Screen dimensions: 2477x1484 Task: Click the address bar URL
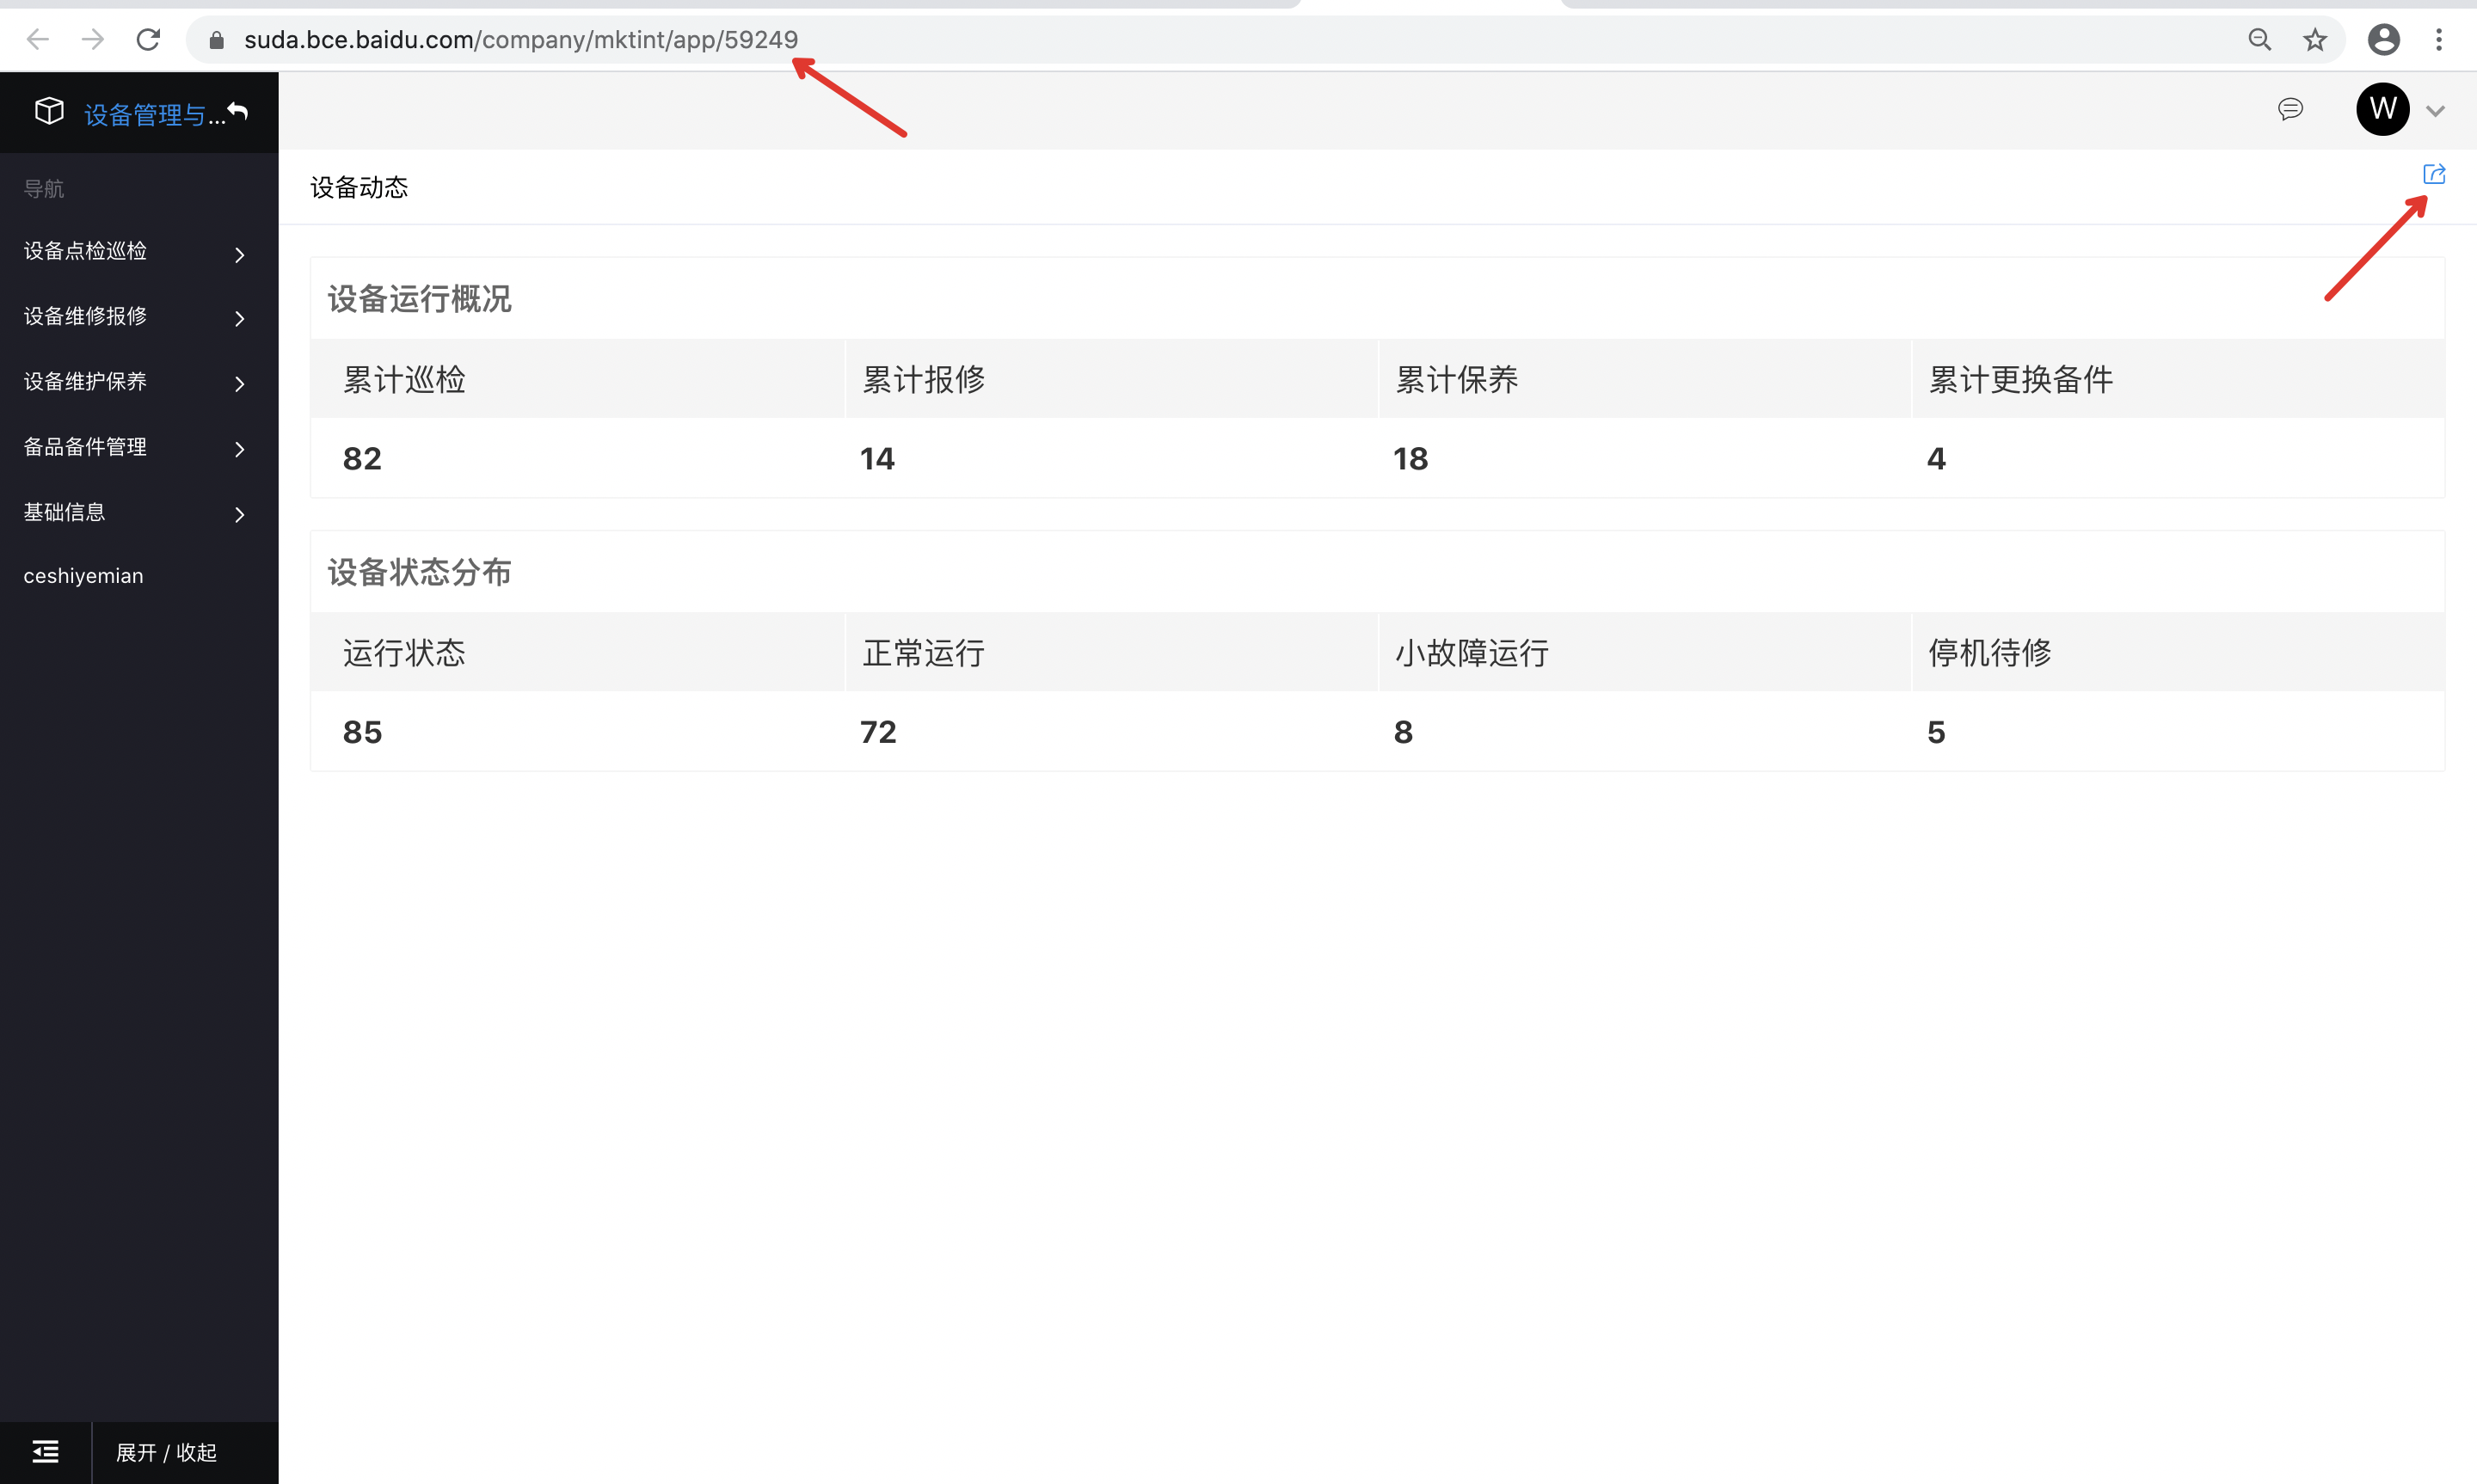tap(521, 40)
